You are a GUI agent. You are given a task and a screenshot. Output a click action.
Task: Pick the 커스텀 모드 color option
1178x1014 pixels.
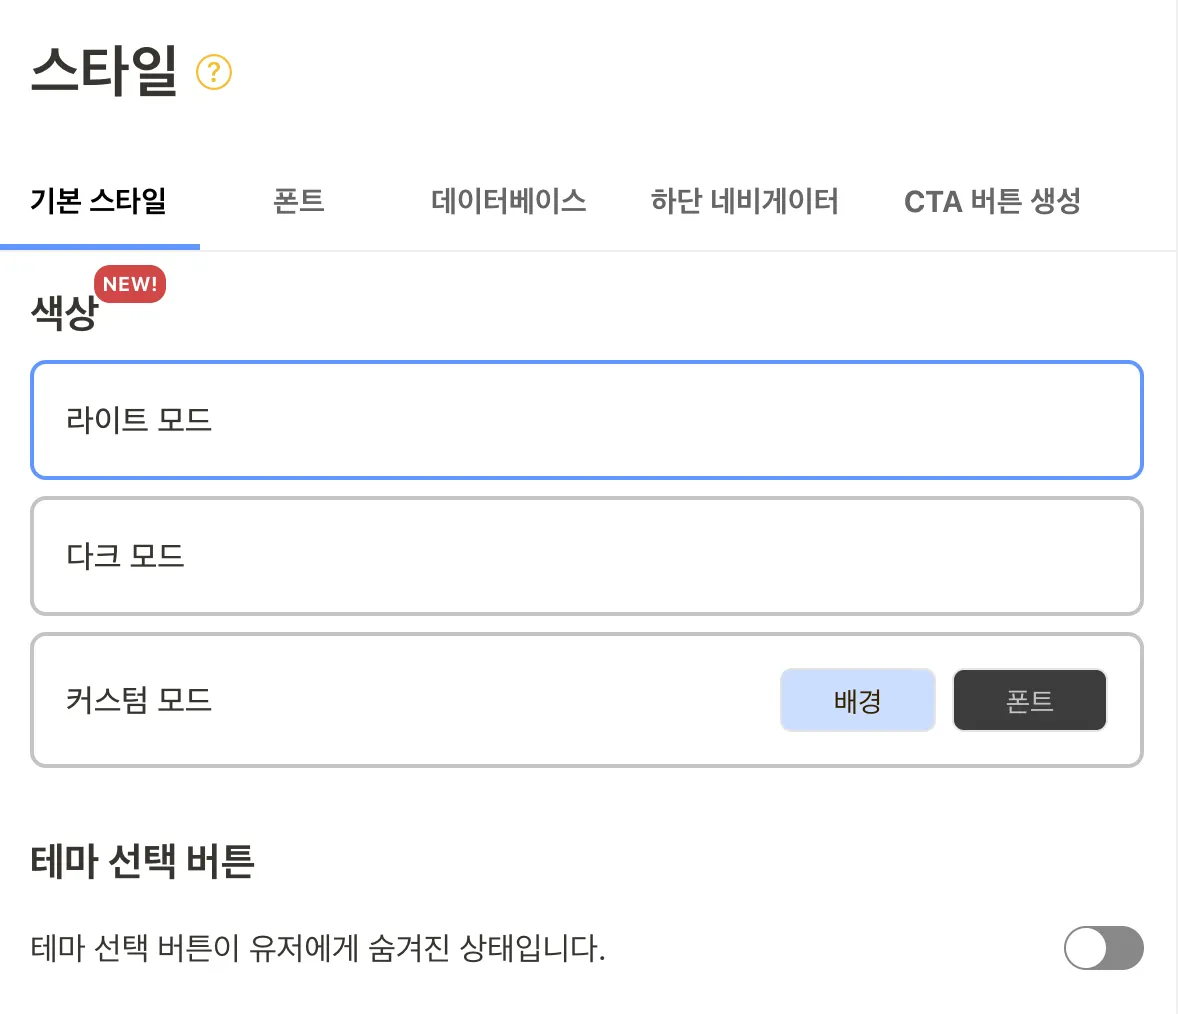pyautogui.click(x=400, y=700)
